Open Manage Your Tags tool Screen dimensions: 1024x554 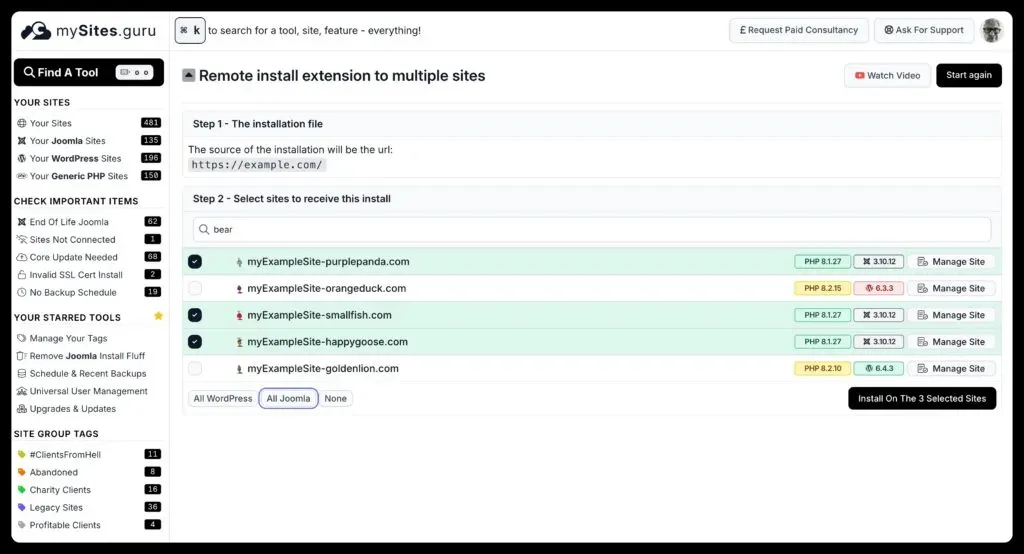(62, 338)
